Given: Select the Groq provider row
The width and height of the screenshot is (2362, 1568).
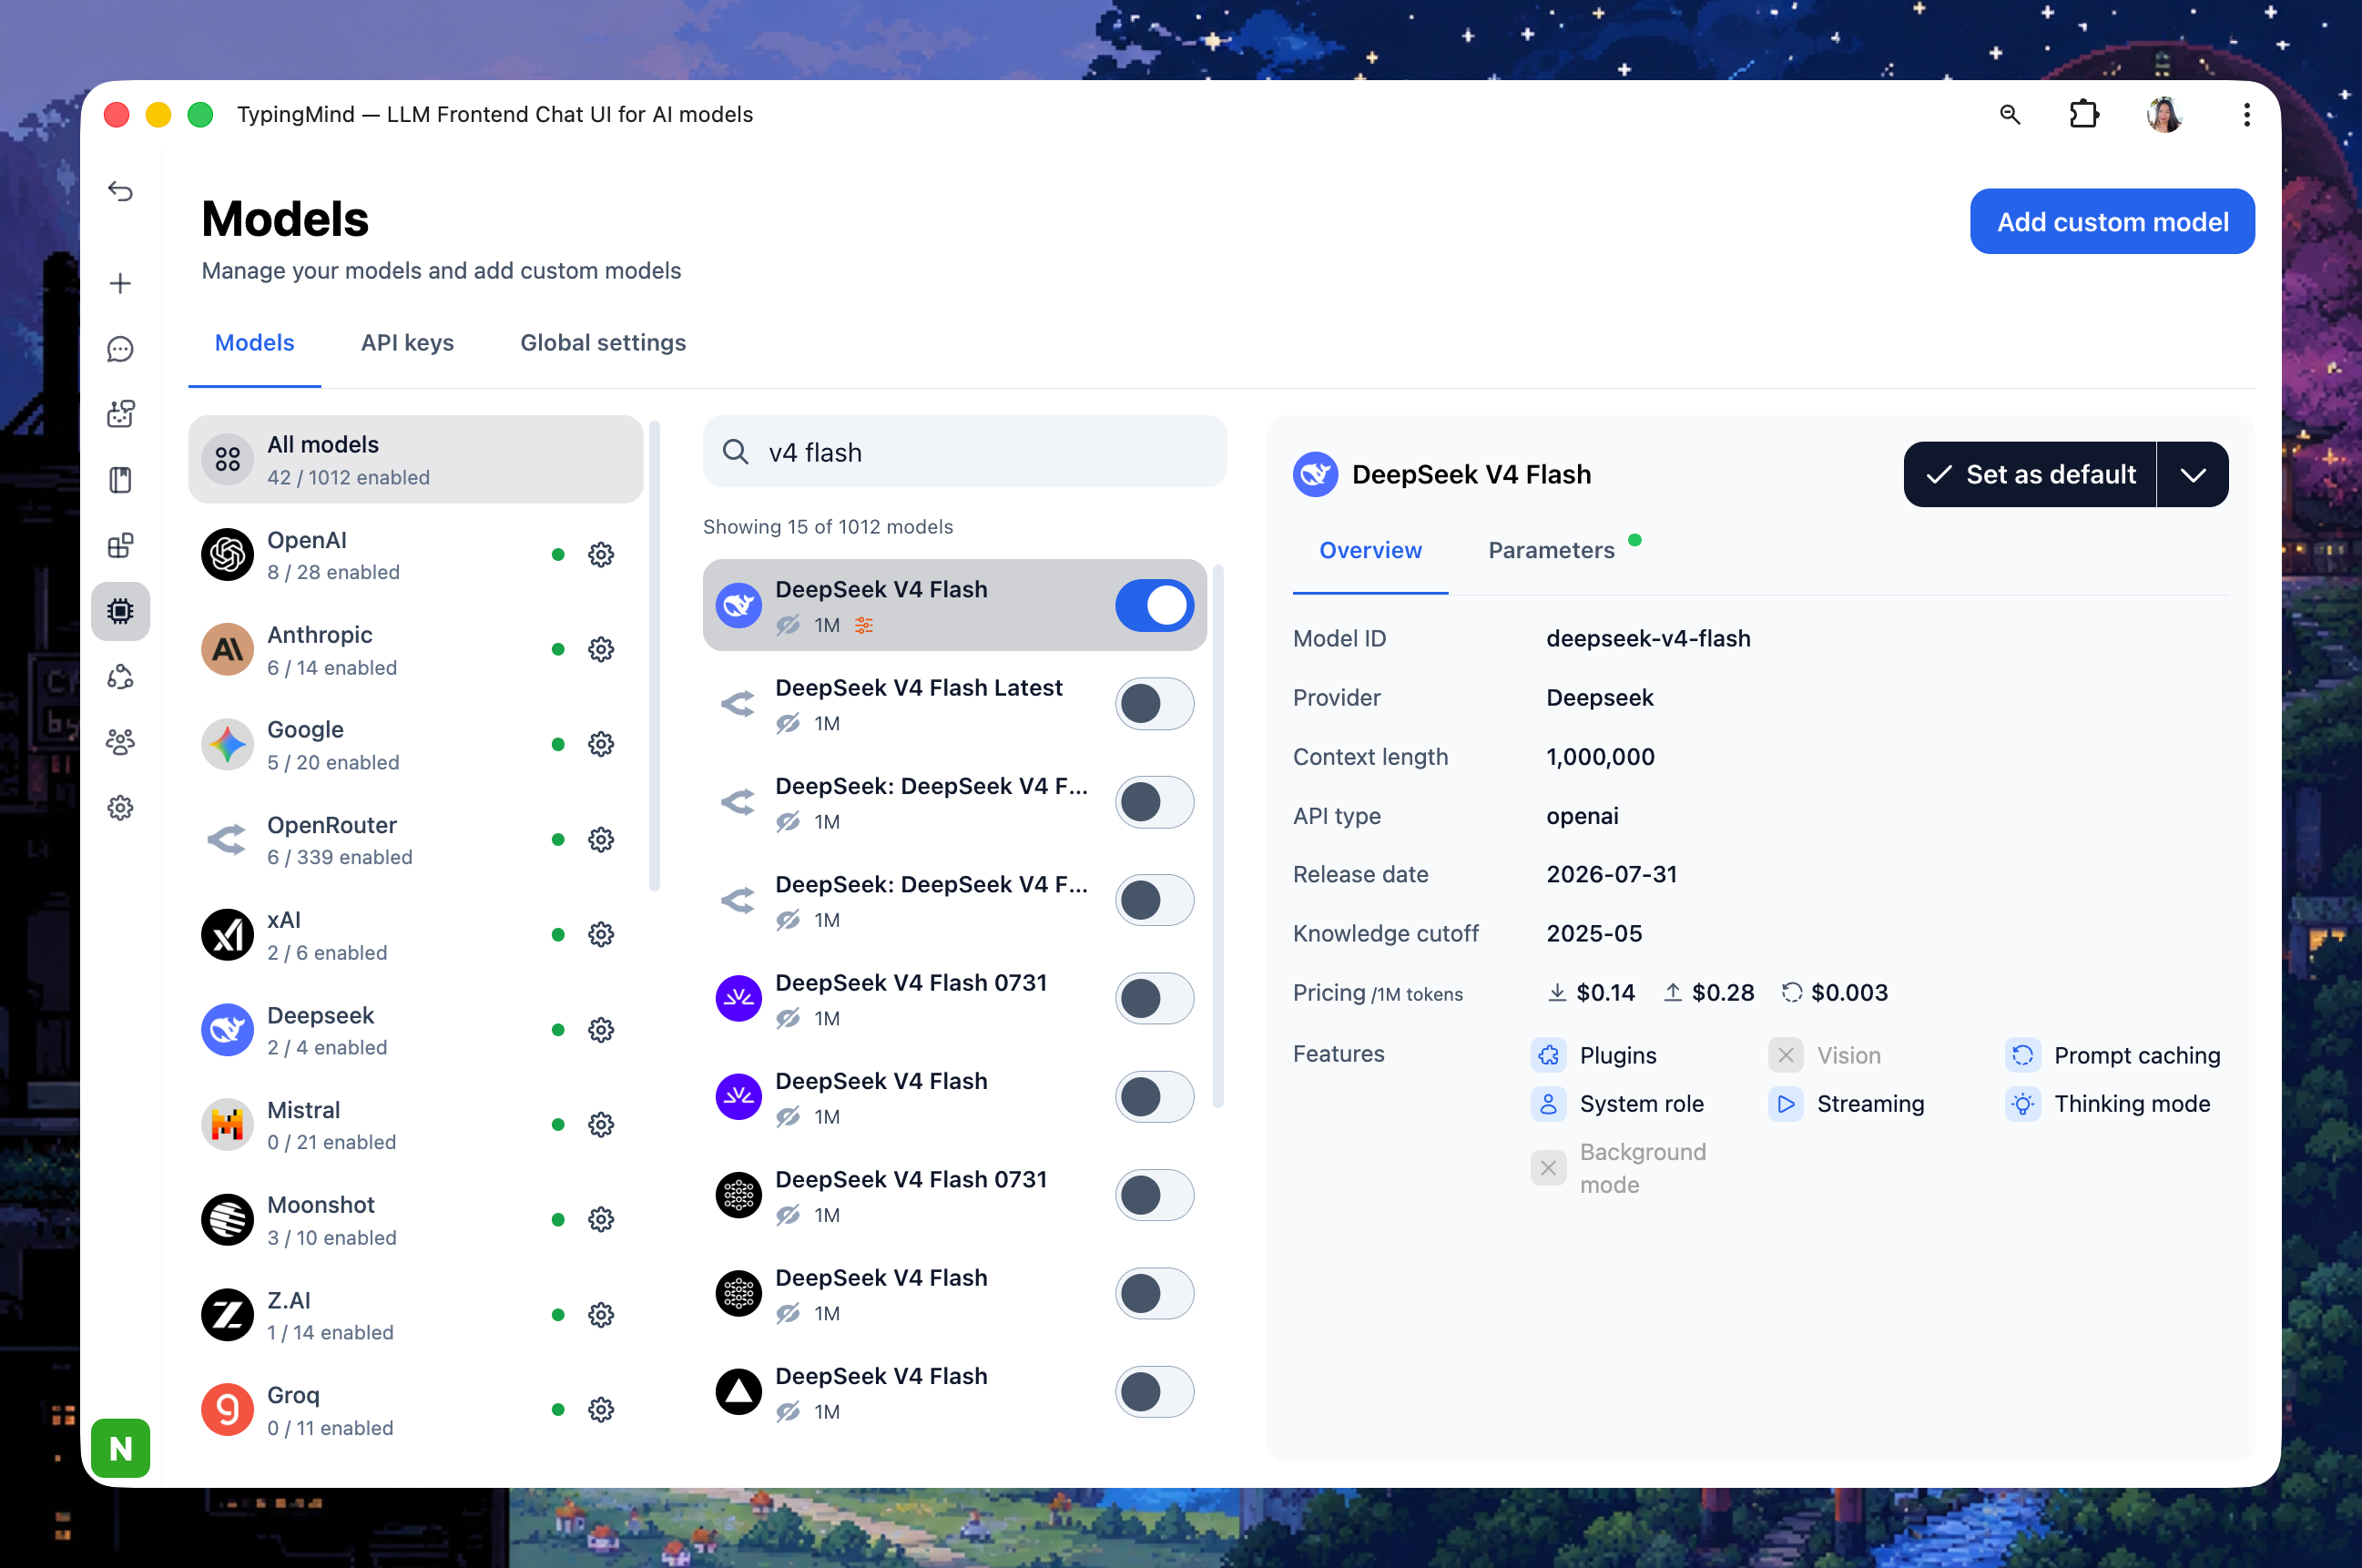Looking at the screenshot, I should (x=415, y=1410).
